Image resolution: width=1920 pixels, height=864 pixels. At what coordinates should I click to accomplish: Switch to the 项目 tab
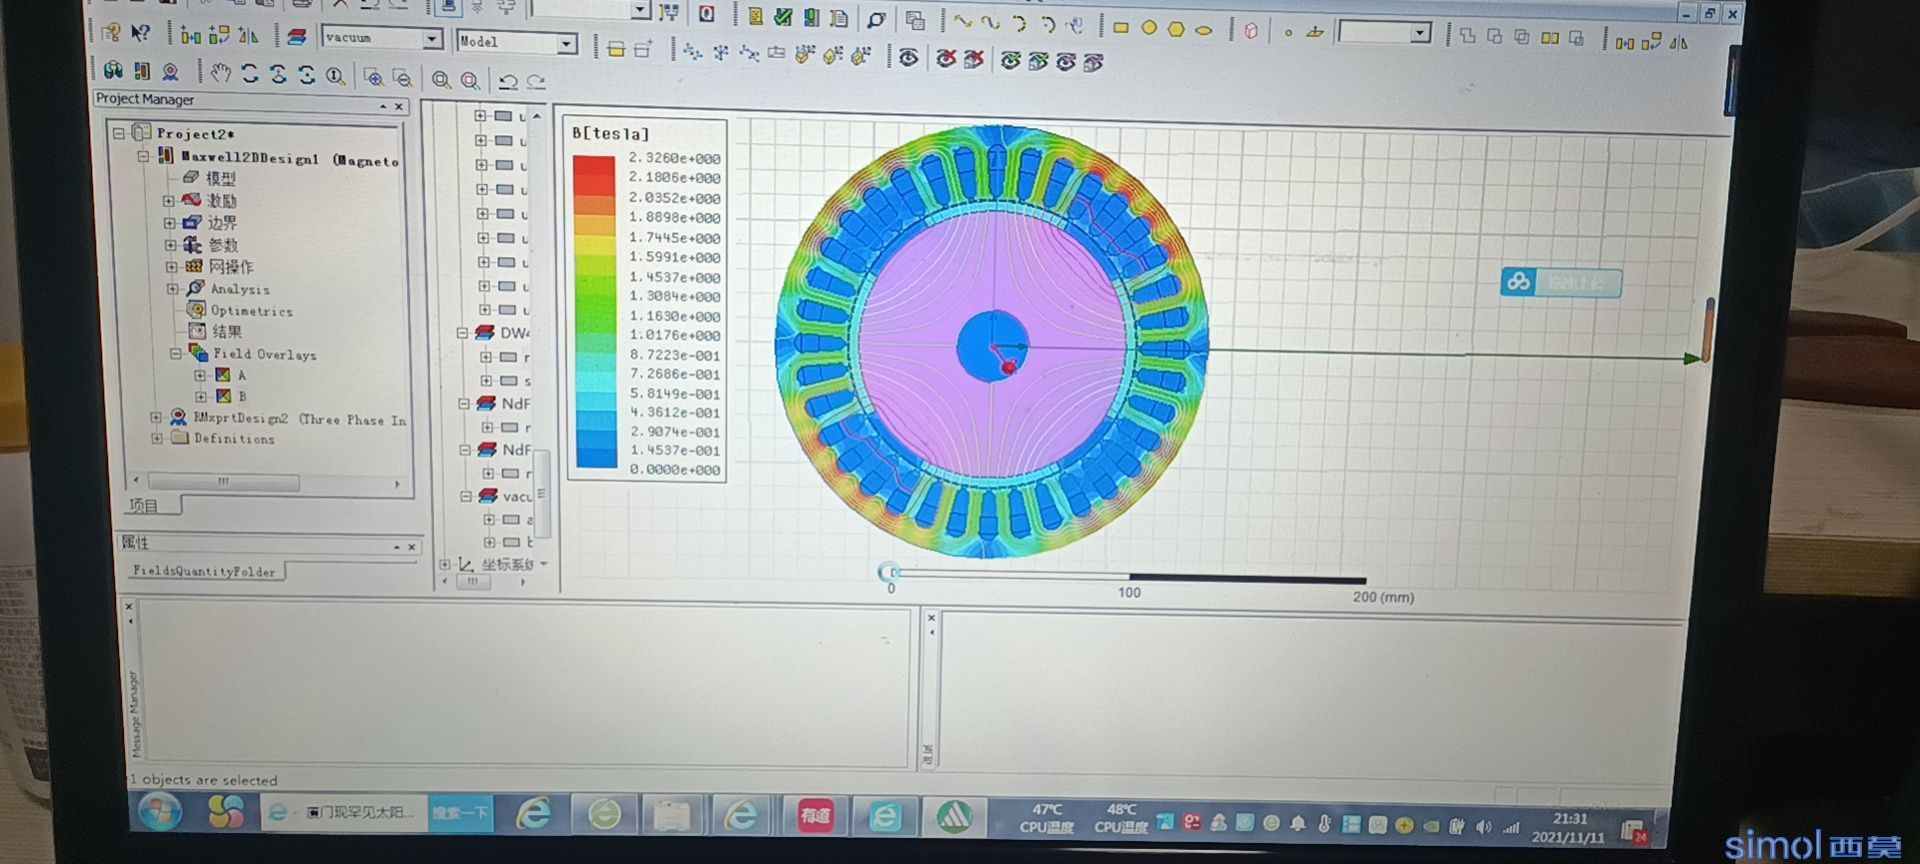(x=145, y=505)
